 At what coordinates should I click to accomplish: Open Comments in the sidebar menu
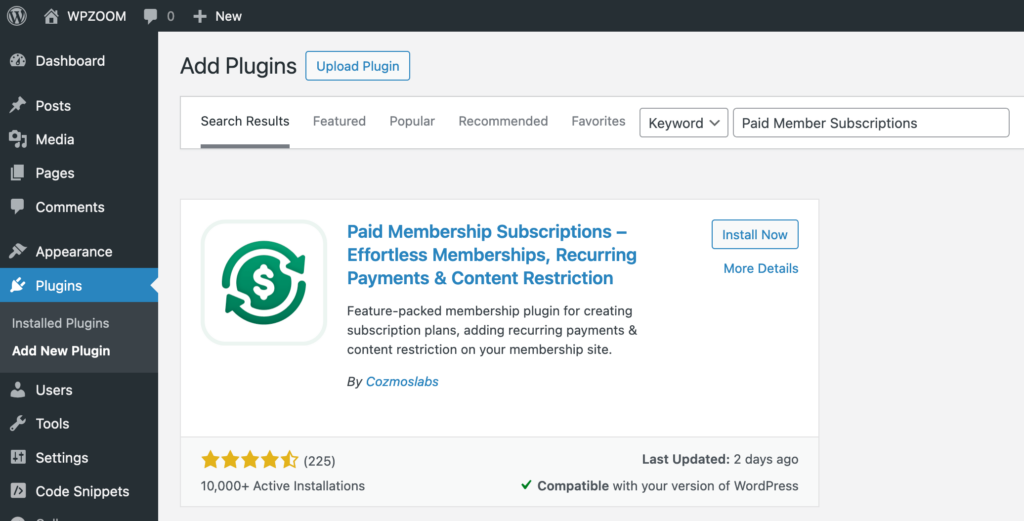pyautogui.click(x=70, y=208)
